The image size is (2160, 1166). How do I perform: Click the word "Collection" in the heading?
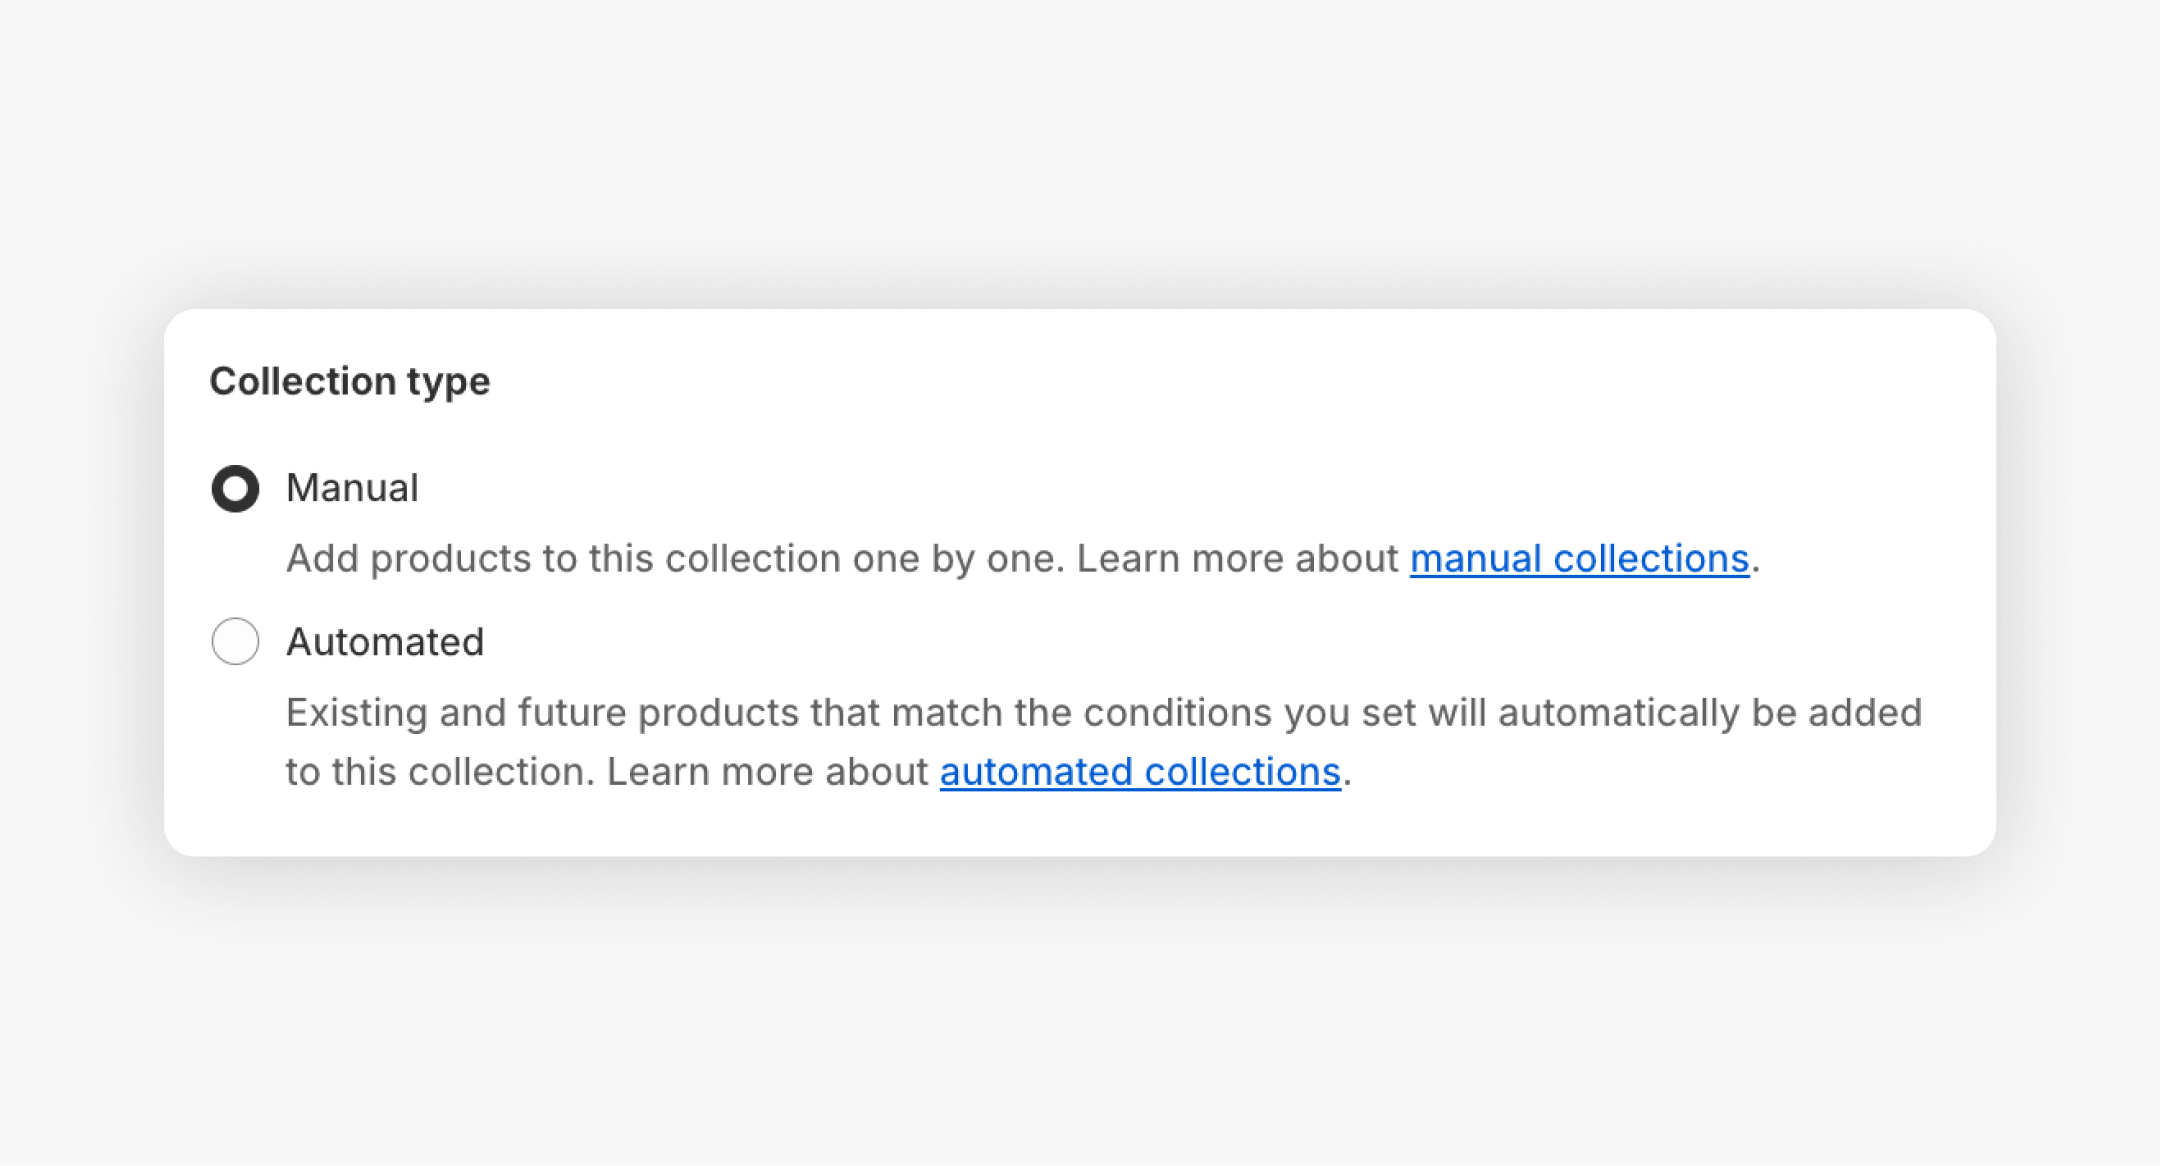click(302, 381)
